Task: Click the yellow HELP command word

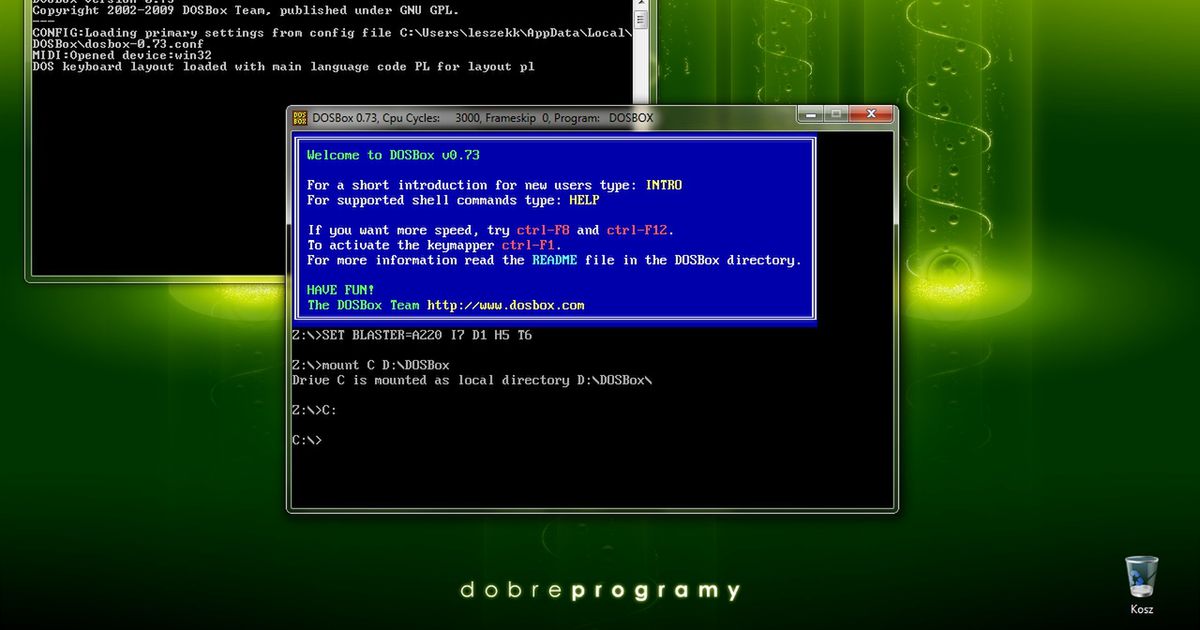Action: (x=584, y=200)
